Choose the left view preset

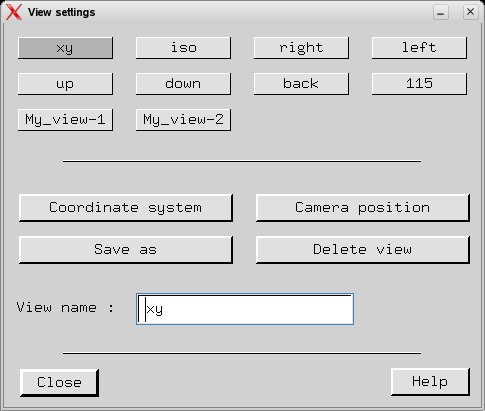click(x=419, y=48)
